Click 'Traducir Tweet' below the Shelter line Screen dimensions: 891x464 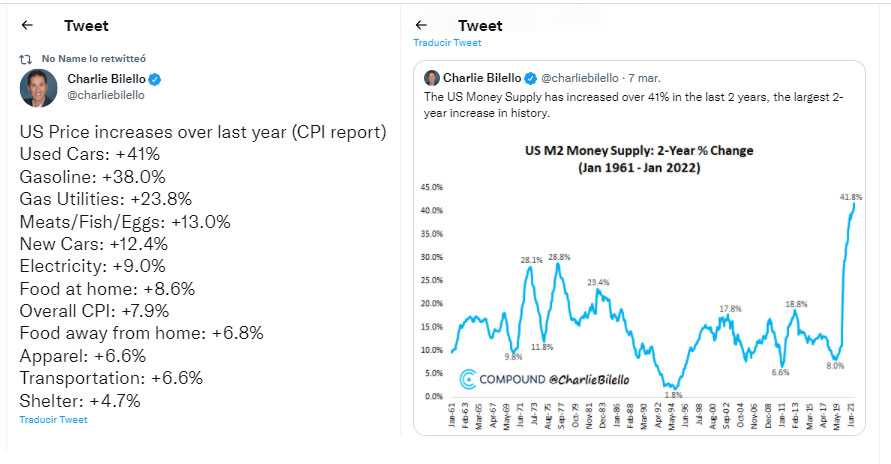coord(53,420)
